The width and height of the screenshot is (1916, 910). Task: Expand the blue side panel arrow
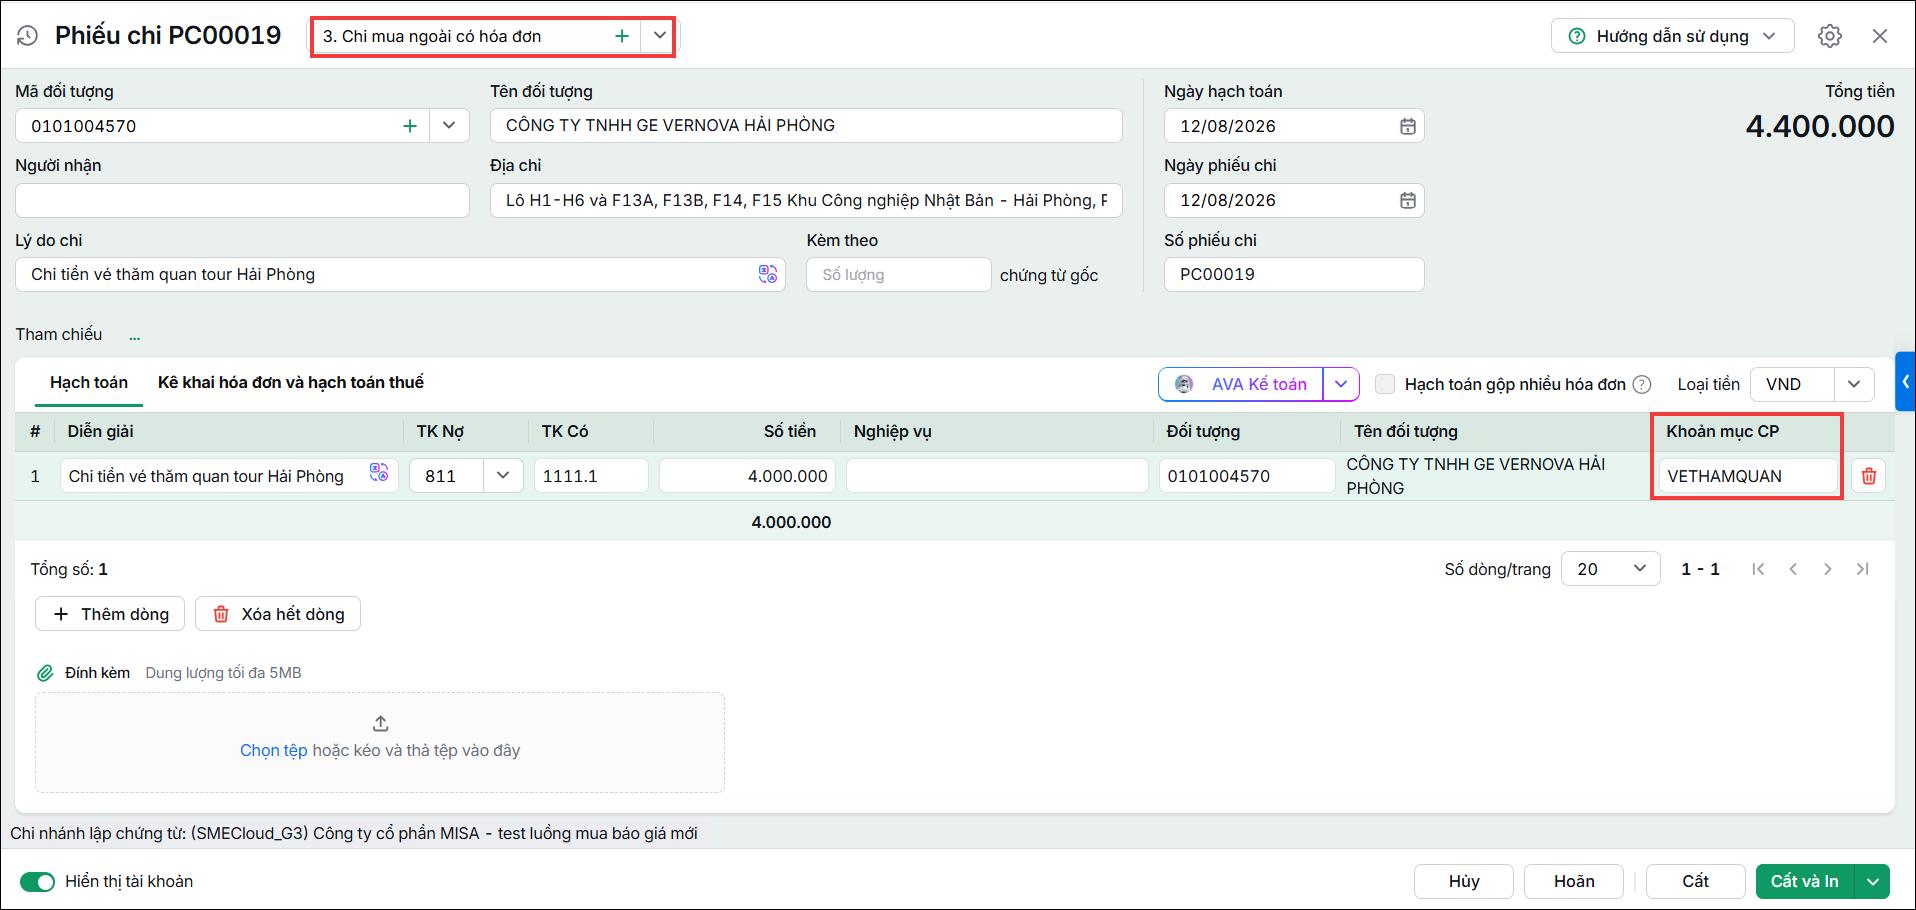1906,382
